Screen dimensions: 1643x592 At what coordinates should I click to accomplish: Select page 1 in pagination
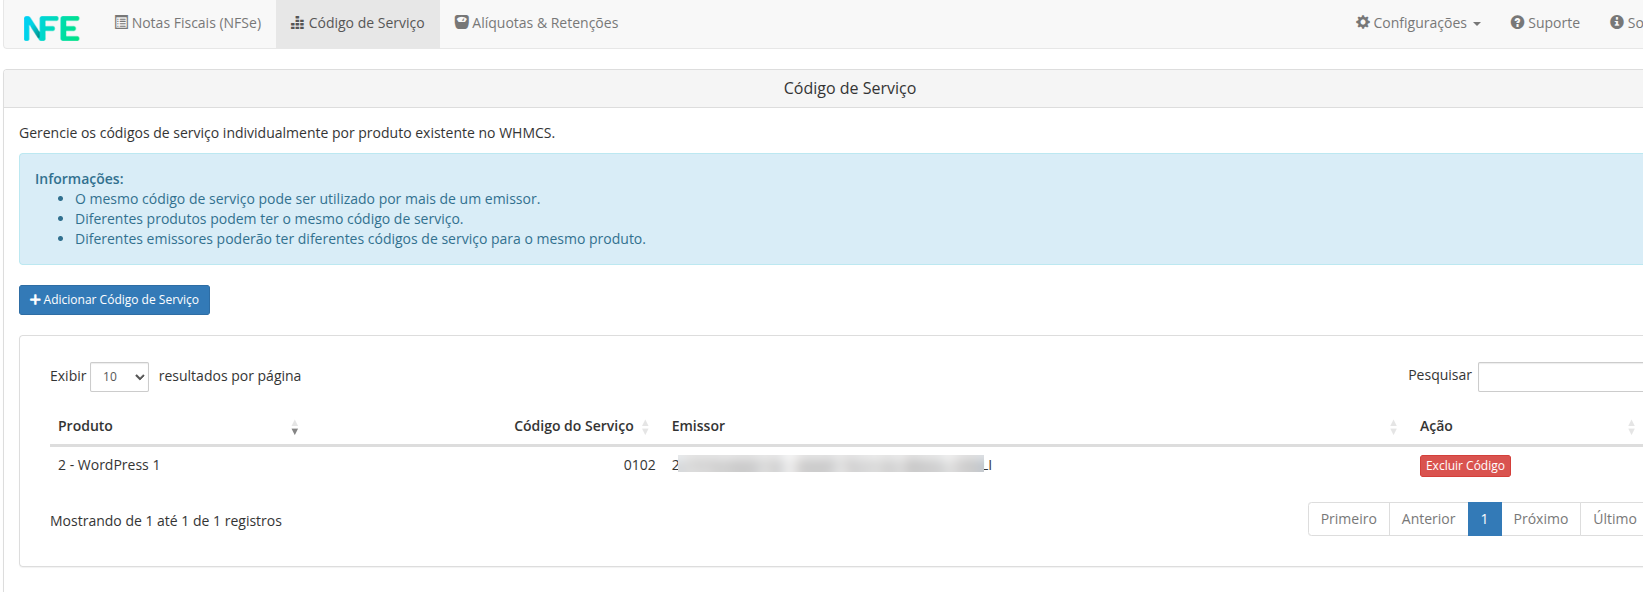(1484, 519)
